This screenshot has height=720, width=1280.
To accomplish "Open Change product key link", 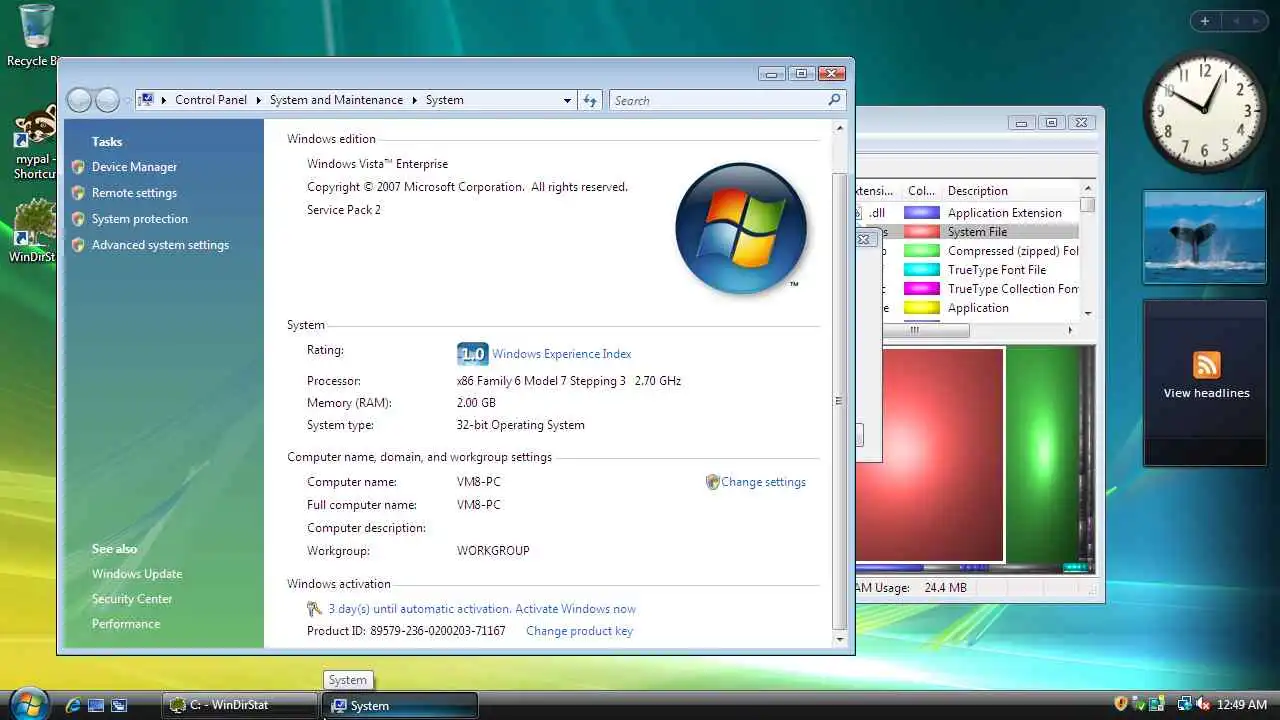I will point(579,631).
